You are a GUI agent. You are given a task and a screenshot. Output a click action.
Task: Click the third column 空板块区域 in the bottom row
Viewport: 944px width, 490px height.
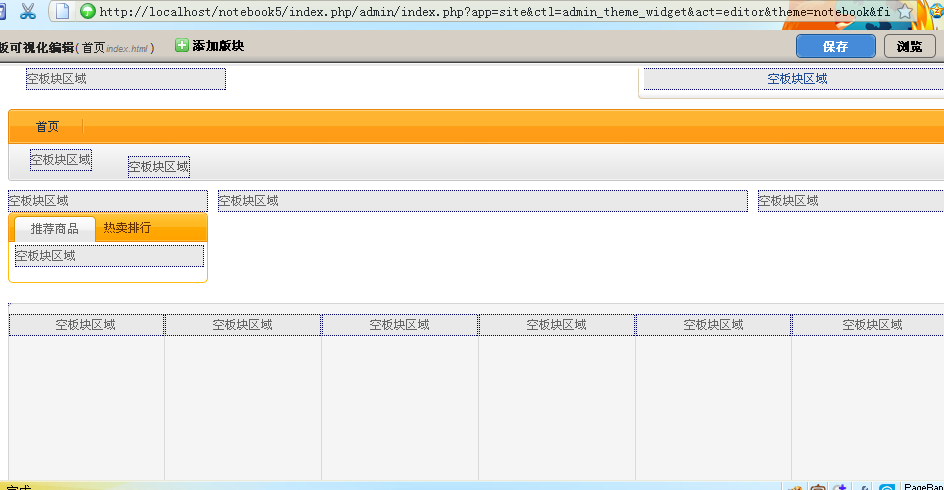coord(400,325)
